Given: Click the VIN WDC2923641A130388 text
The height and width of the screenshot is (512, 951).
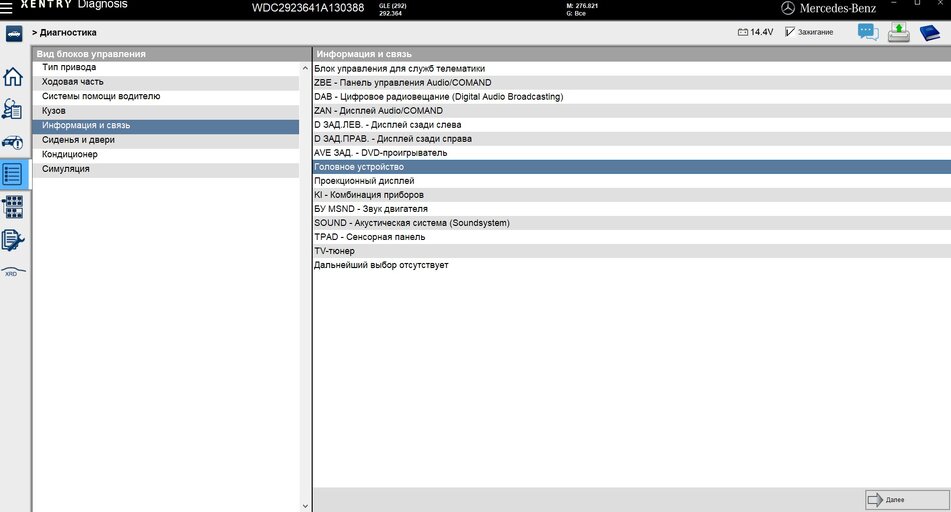Looking at the screenshot, I should point(308,8).
